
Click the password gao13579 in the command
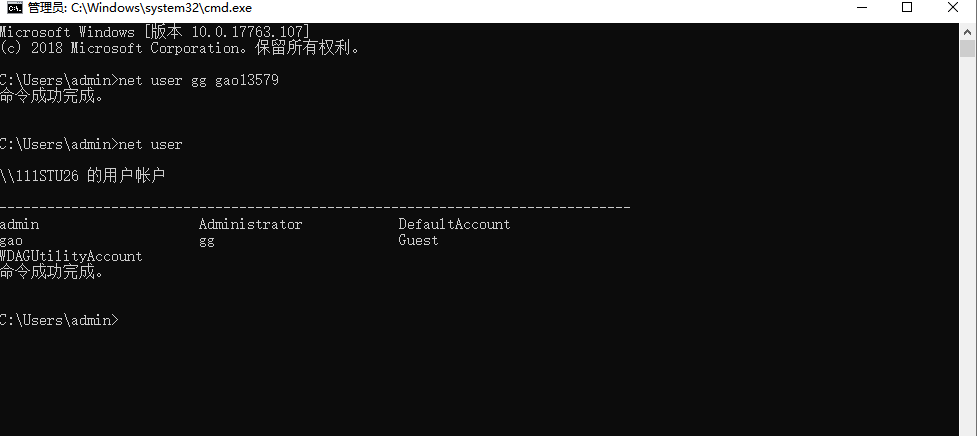point(247,80)
